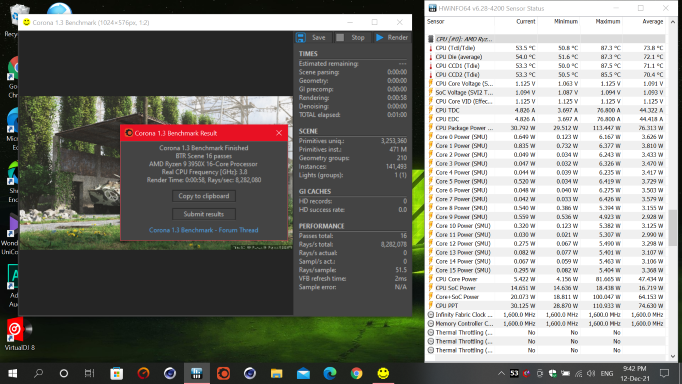Click the Save icon in Corona toolbar
This screenshot has height=384, width=682.
[x=301, y=37]
